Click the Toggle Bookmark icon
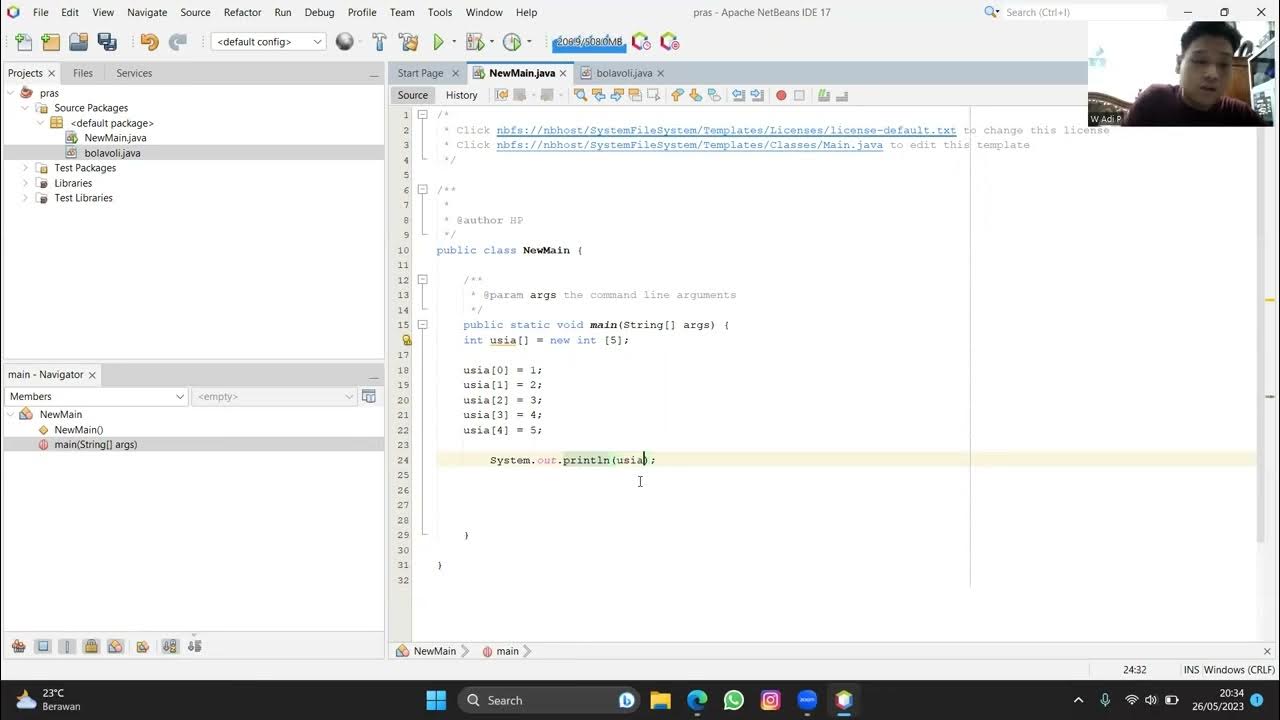Viewport: 1280px width, 720px height. click(714, 95)
